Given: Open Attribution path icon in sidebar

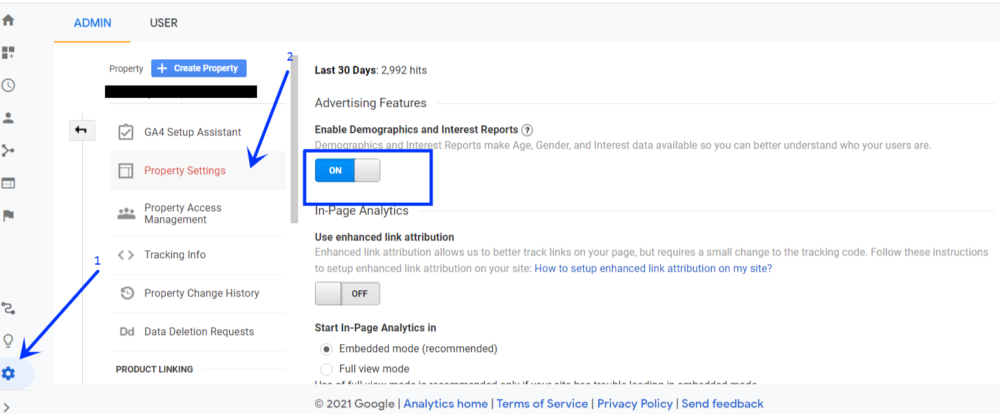Looking at the screenshot, I should coord(8,309).
